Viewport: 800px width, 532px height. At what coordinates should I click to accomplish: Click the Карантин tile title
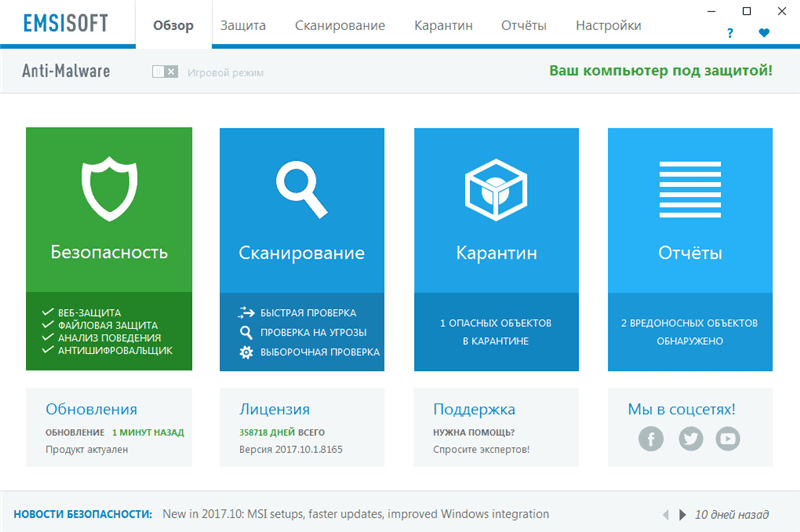pos(496,253)
